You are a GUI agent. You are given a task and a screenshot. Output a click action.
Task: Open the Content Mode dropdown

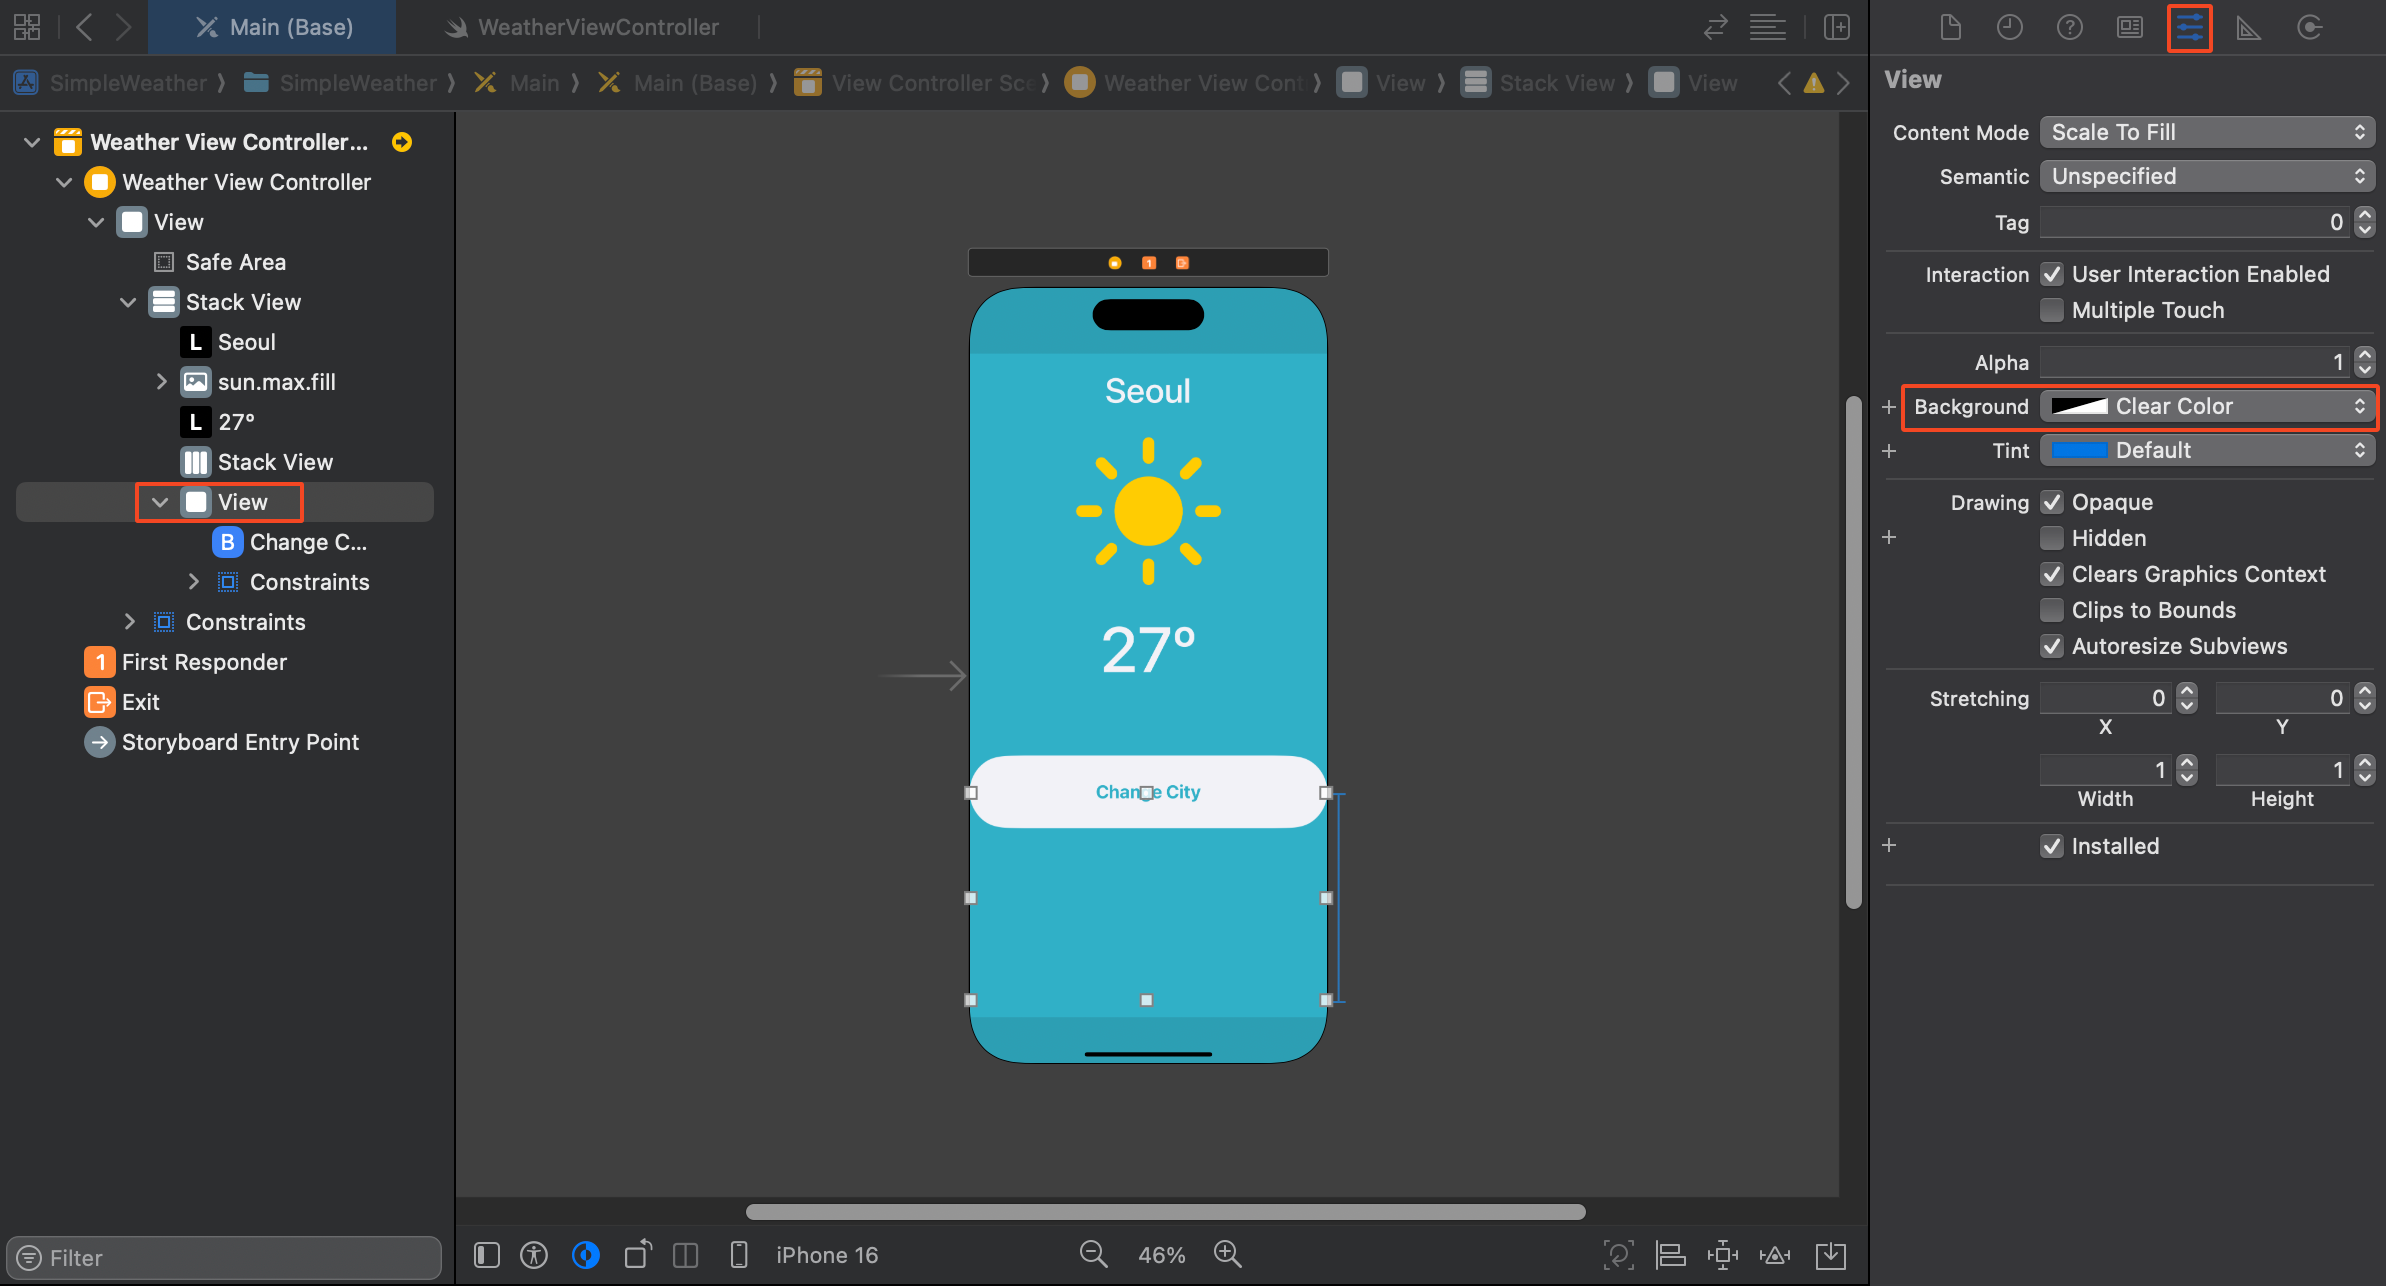pos(2206,132)
